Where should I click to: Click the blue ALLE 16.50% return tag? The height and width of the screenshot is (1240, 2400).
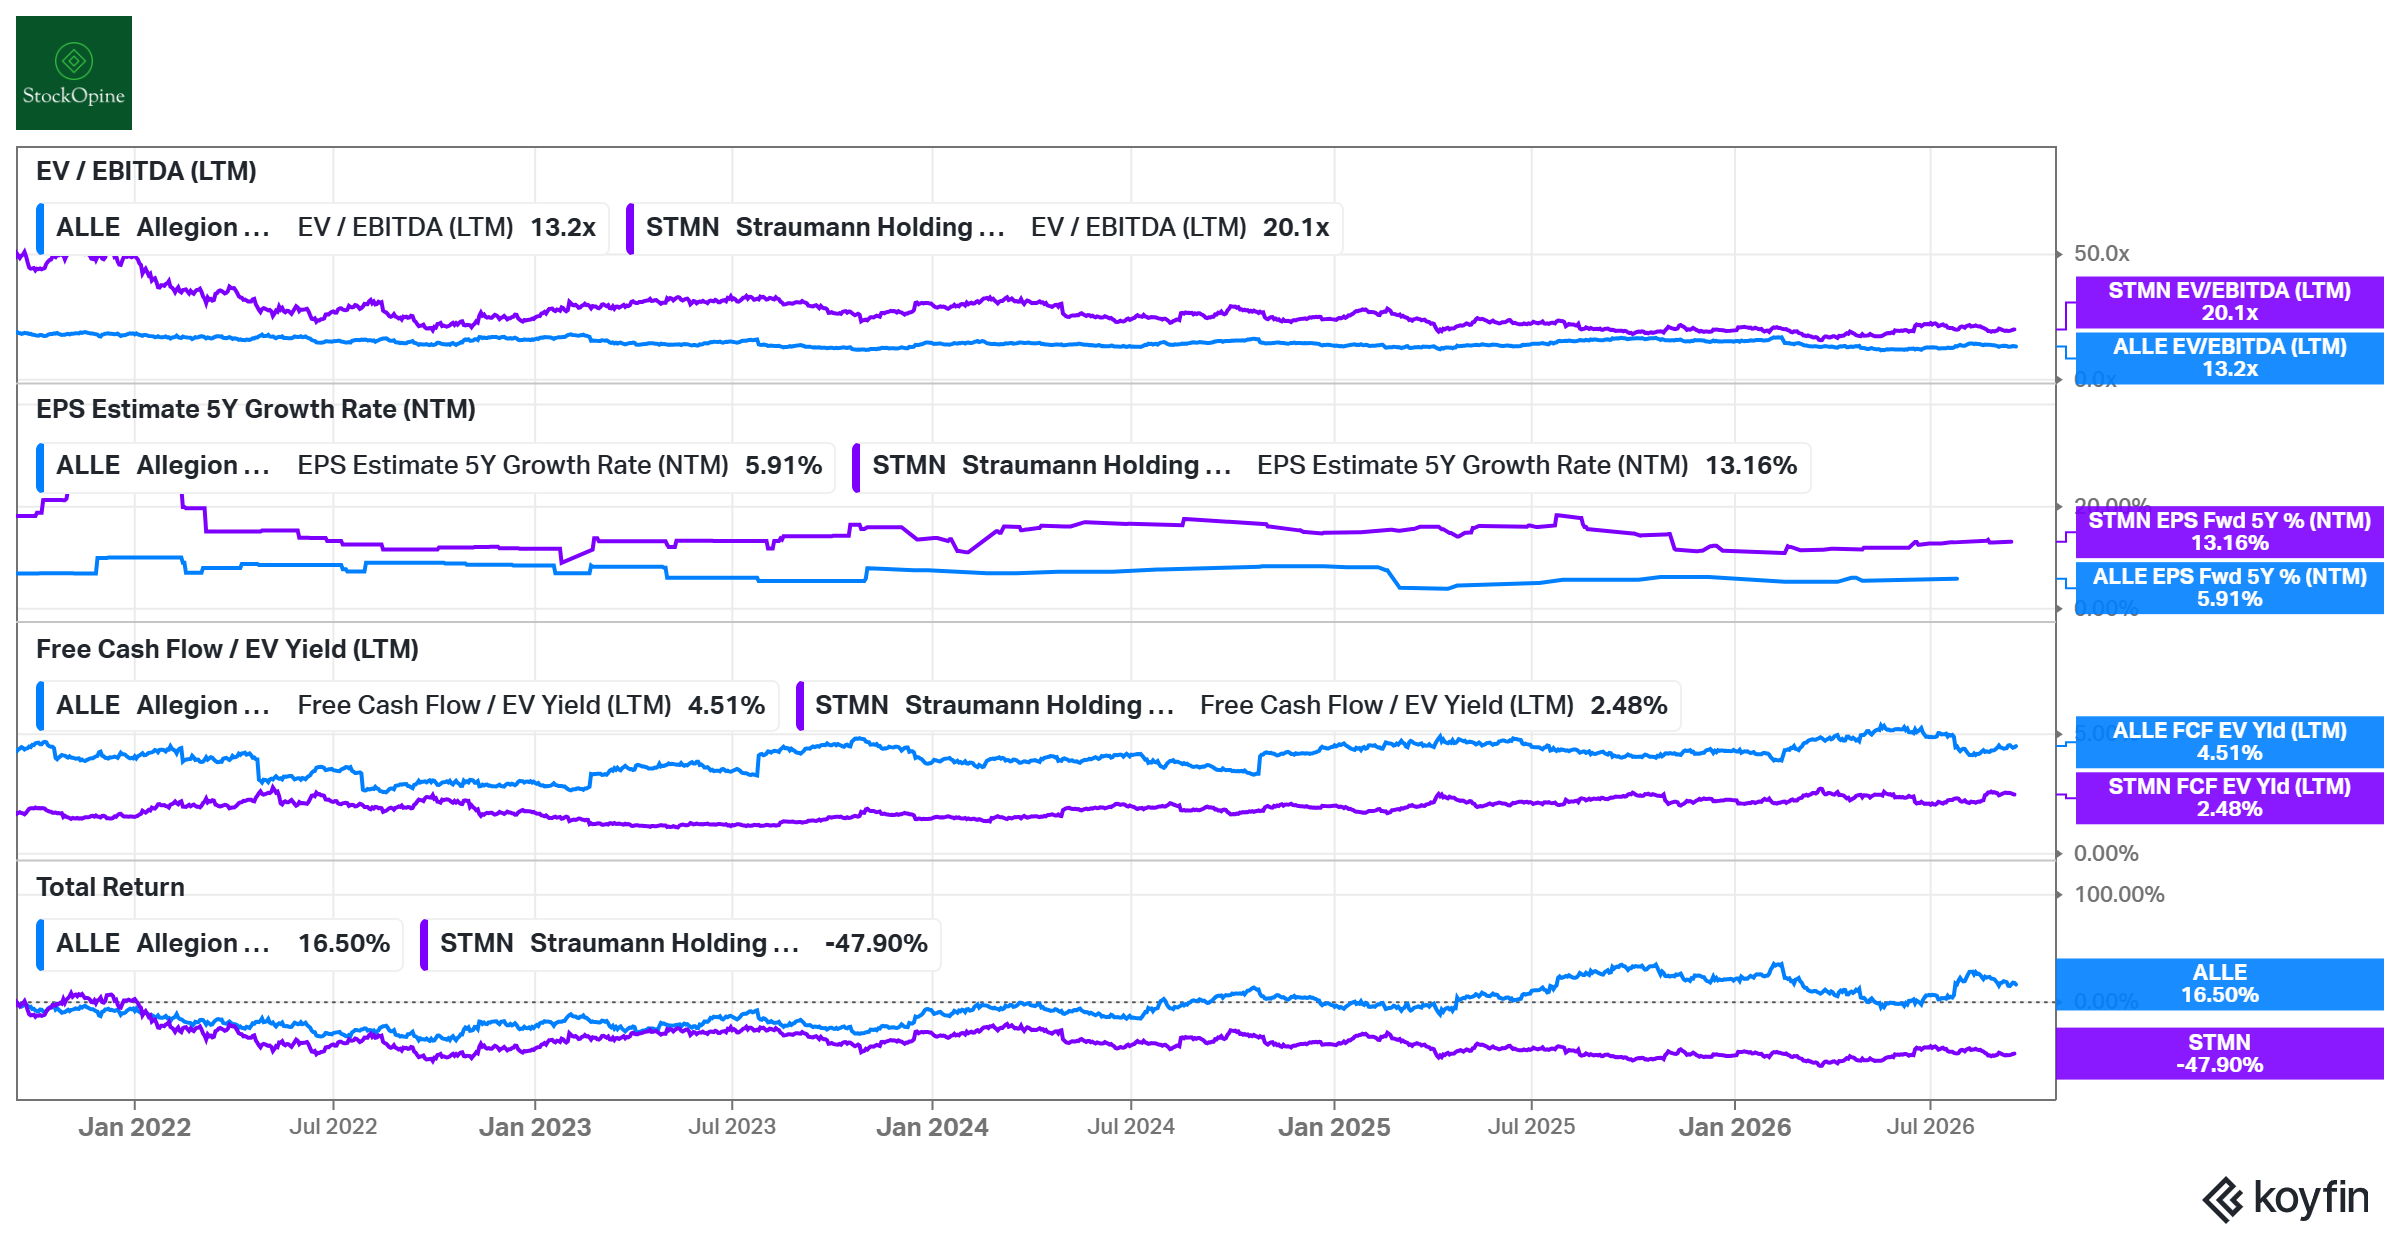tap(2219, 984)
